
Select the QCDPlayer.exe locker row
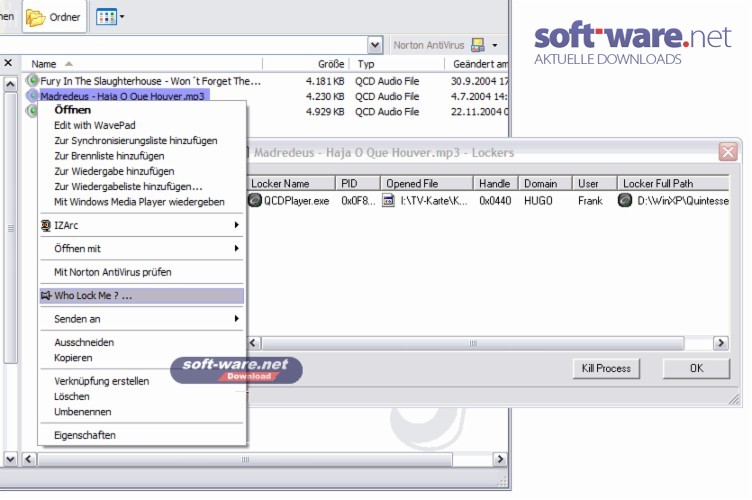pyautogui.click(x=488, y=200)
